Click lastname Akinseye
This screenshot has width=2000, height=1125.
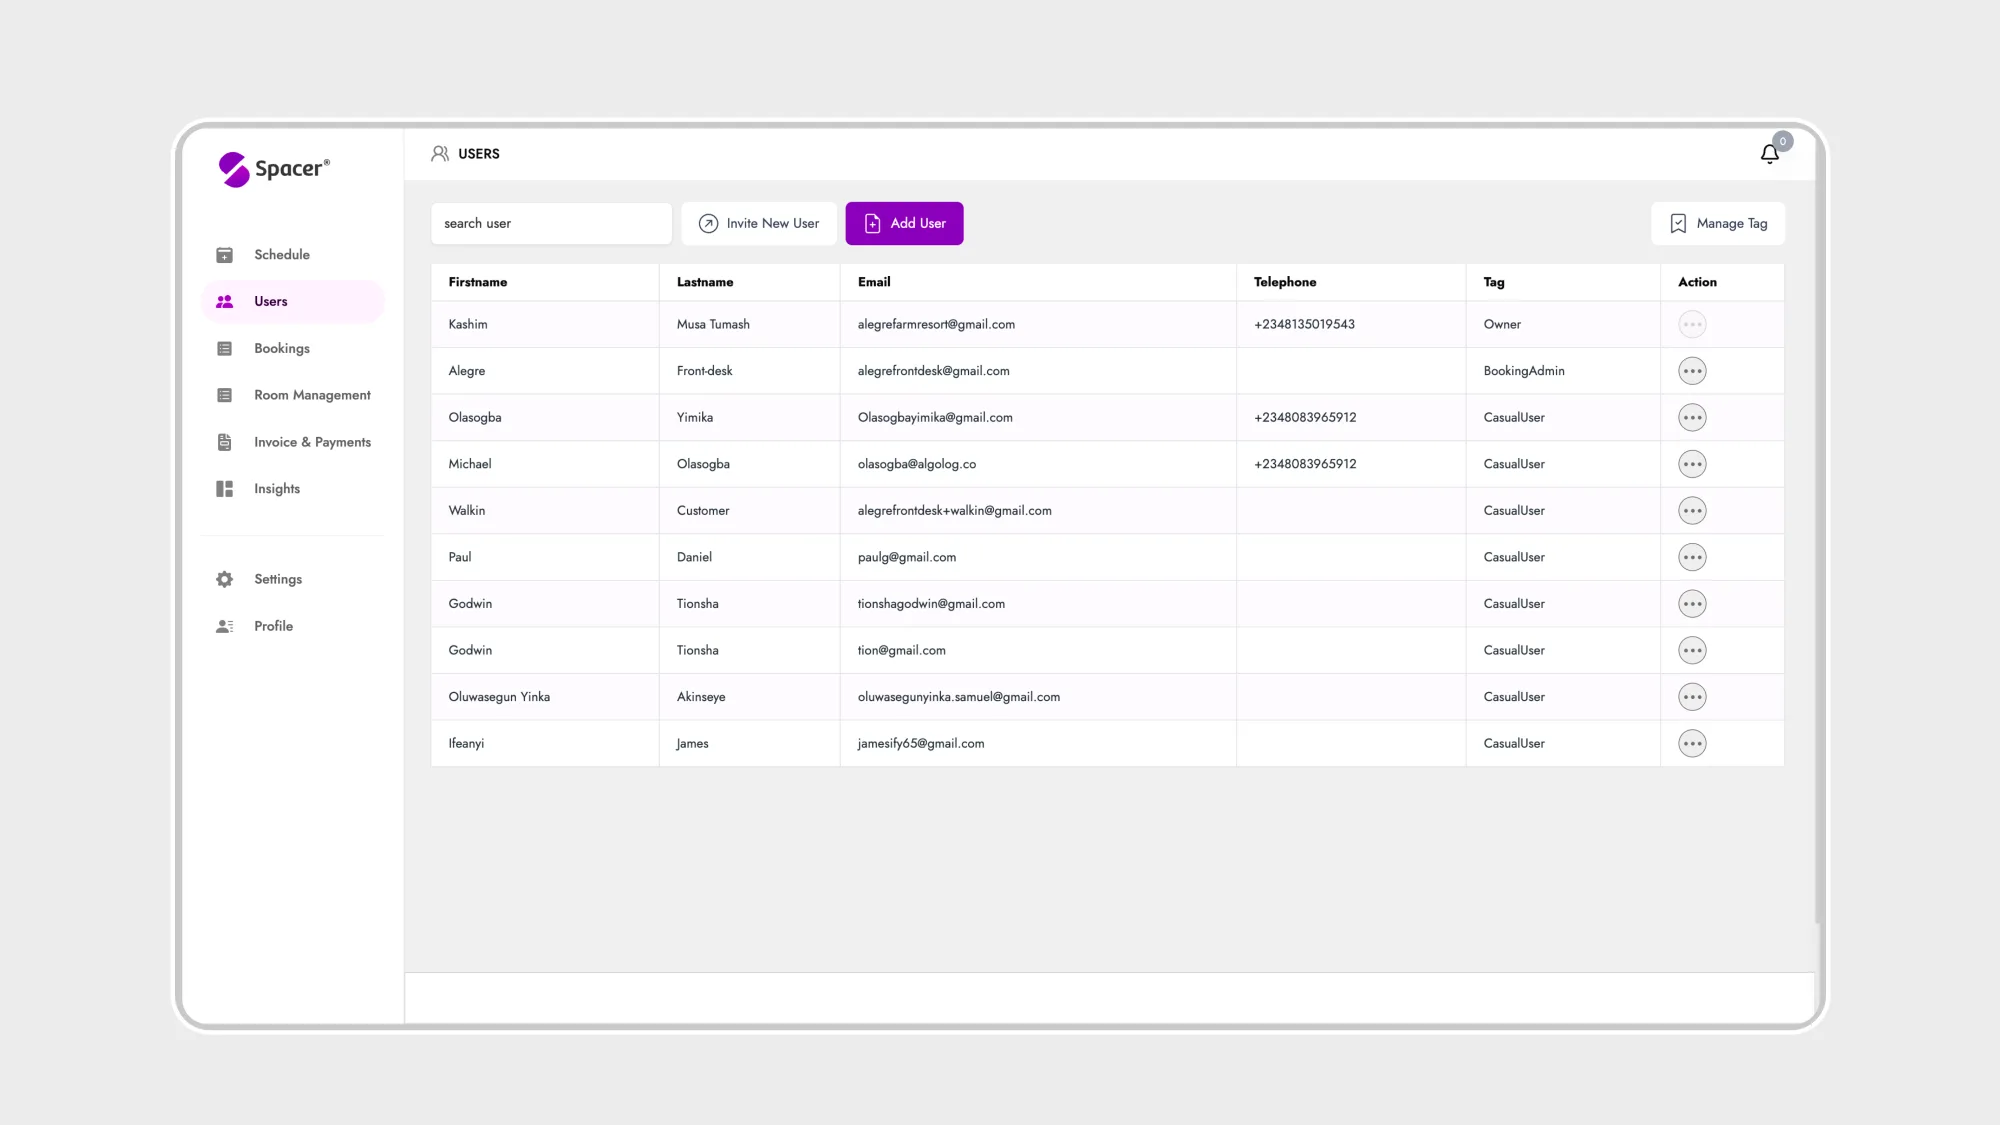(x=701, y=697)
